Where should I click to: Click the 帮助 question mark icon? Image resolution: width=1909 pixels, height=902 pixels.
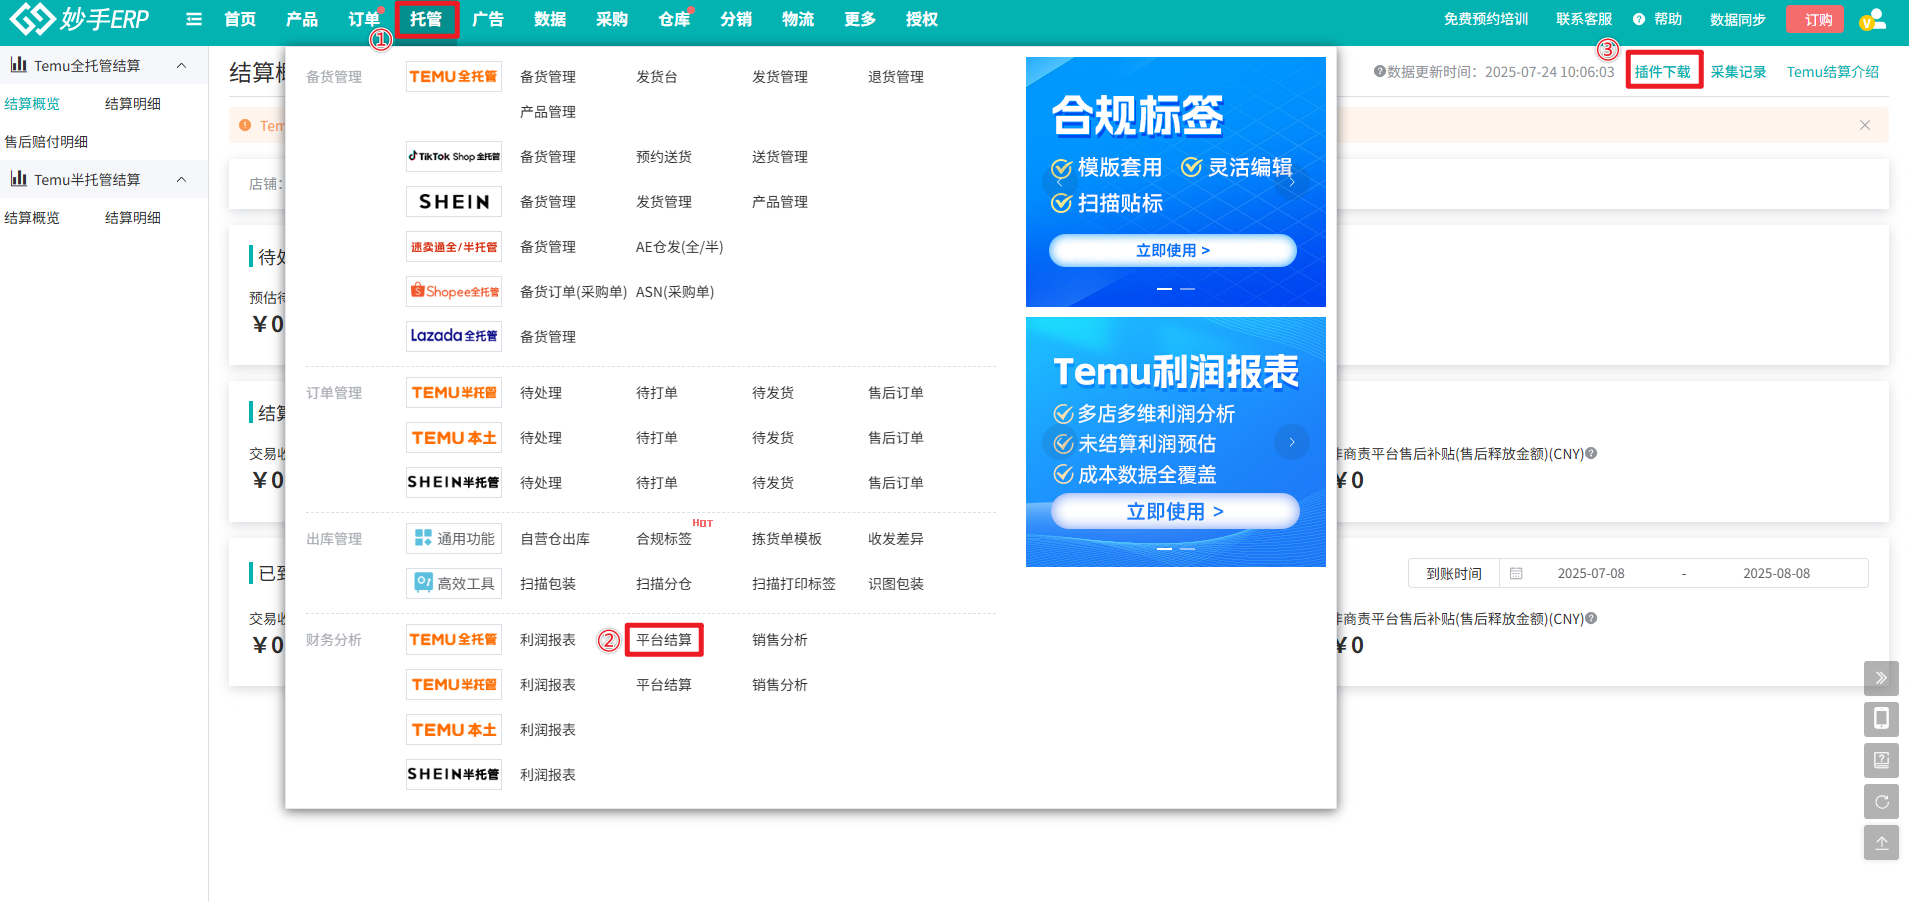click(x=1639, y=19)
